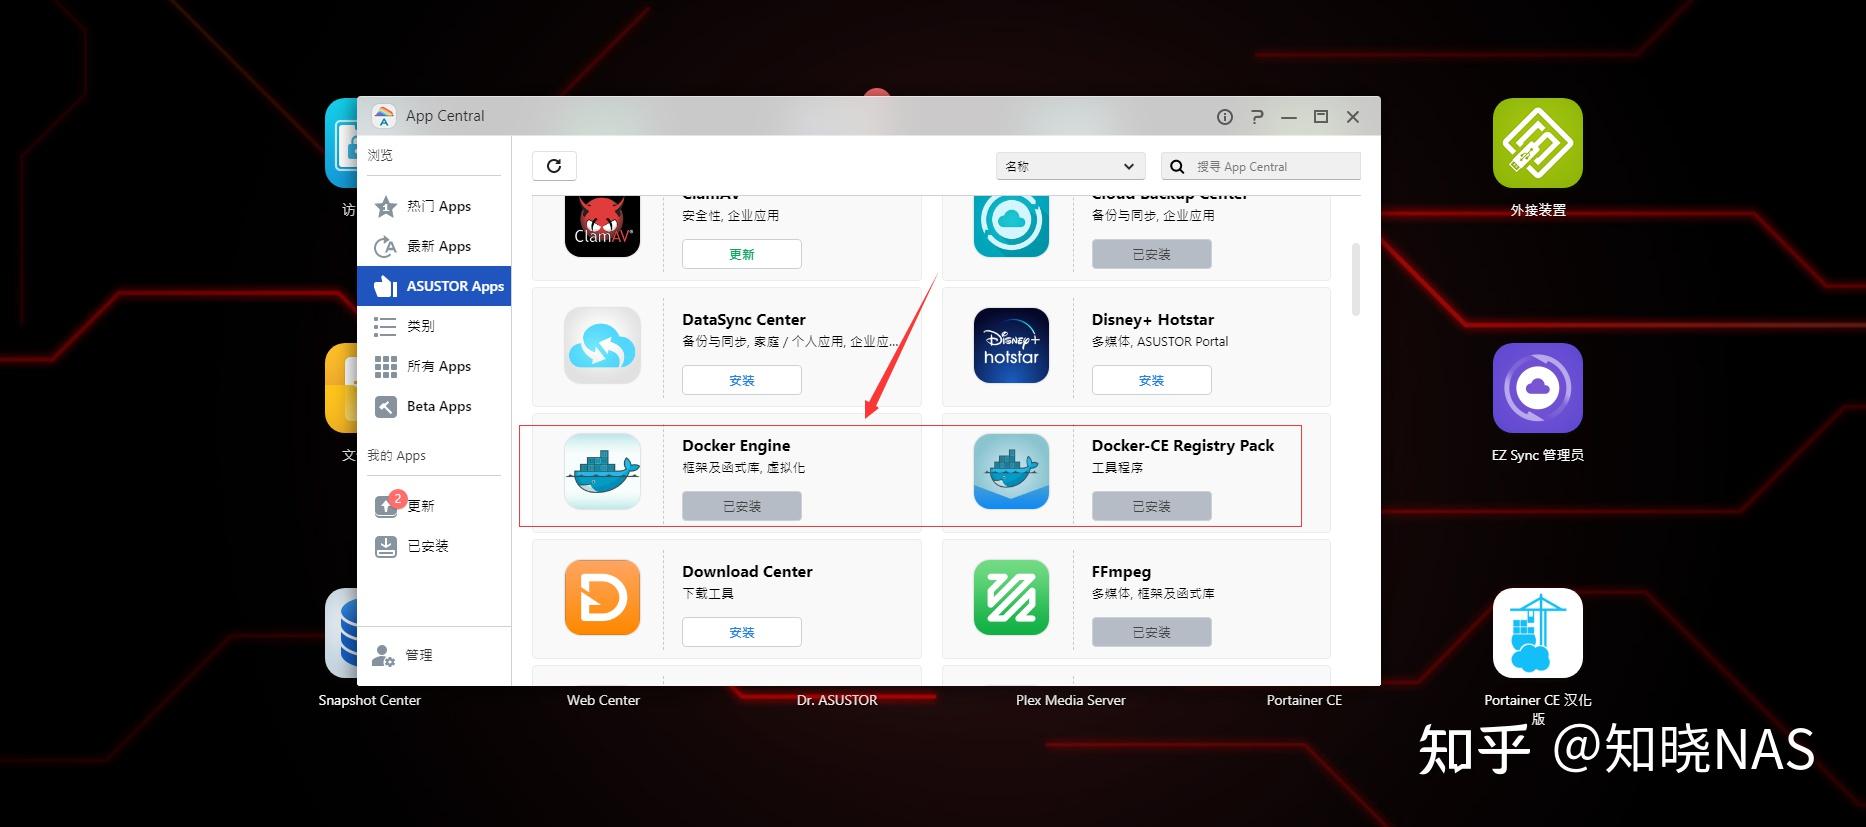Viewport: 1866px width, 827px height.
Task: Open Snapshot Center desktop icon
Action: pyautogui.click(x=341, y=633)
